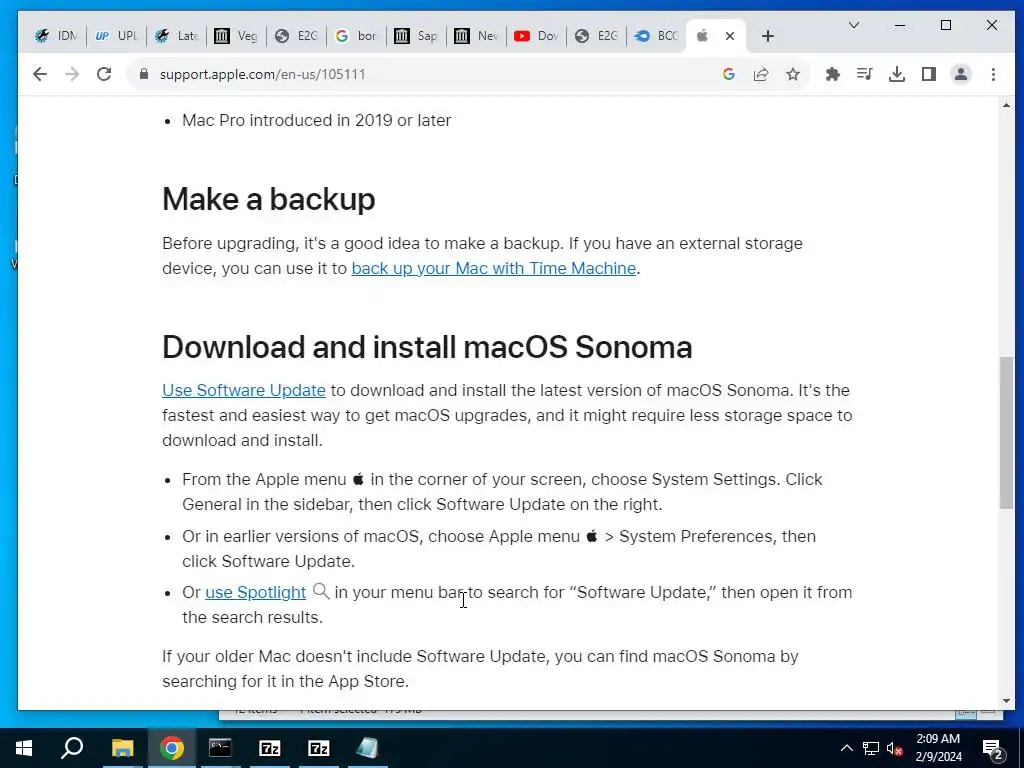Screen dimensions: 1024x768
Task: Open the first 7-Zip taskbar icon
Action: click(x=270, y=748)
